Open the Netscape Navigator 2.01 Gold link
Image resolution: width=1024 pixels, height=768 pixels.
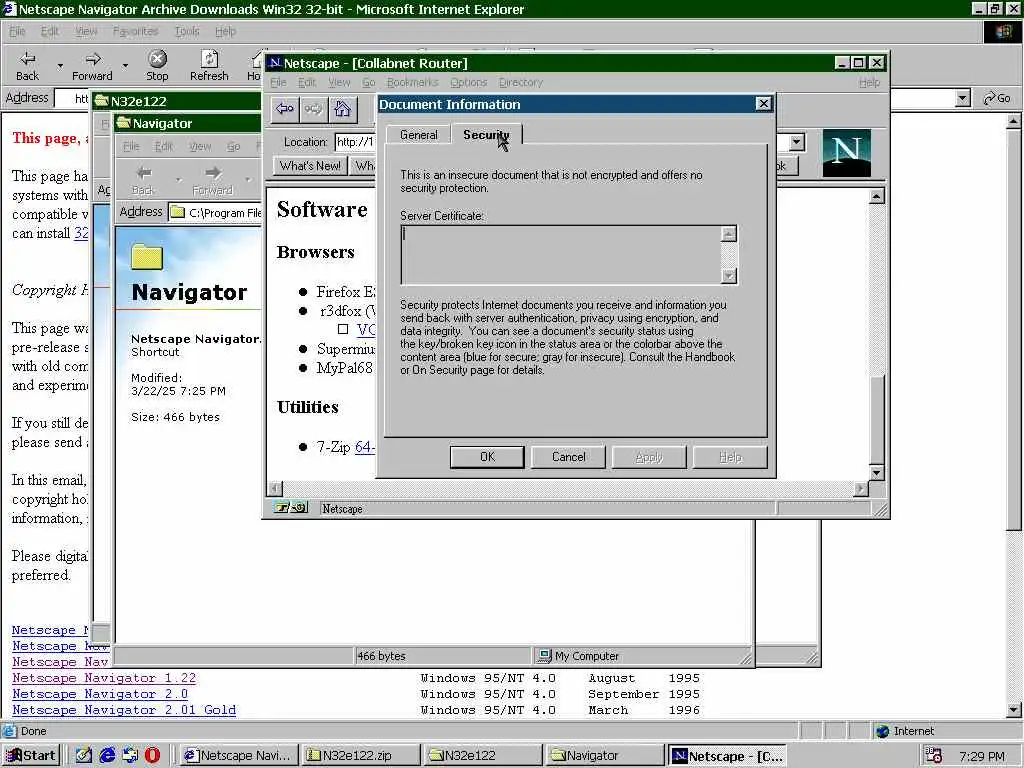[124, 710]
